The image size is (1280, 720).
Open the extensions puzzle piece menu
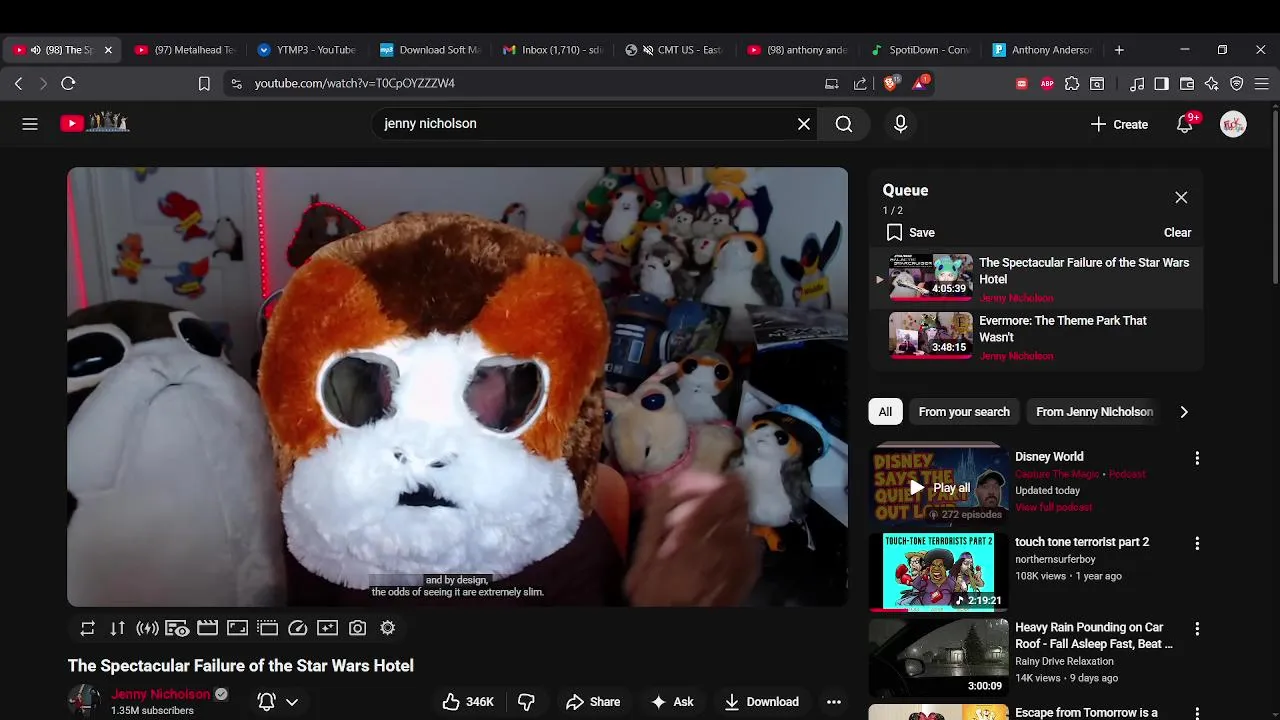[x=1072, y=84]
